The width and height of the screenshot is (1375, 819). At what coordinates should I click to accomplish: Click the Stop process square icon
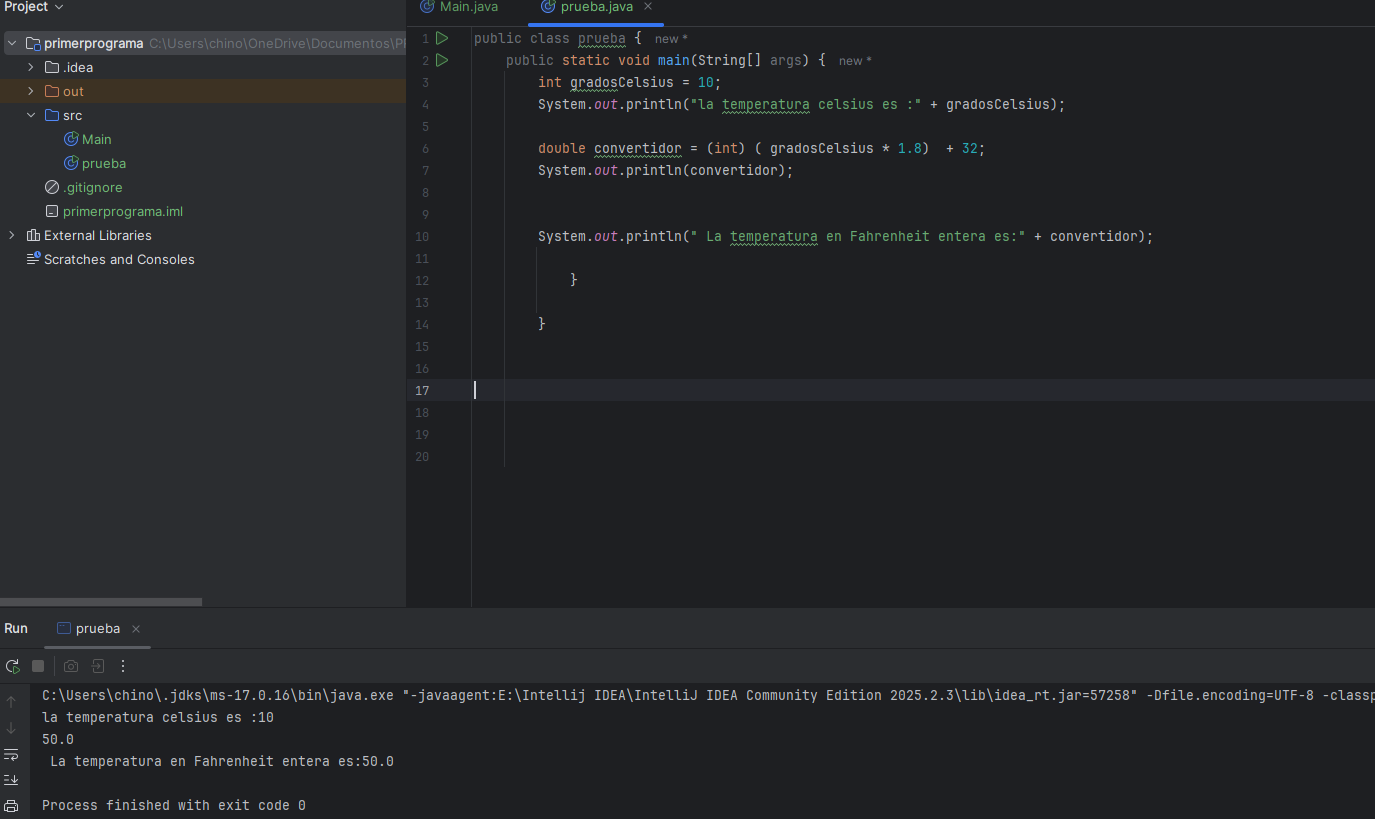(38, 666)
